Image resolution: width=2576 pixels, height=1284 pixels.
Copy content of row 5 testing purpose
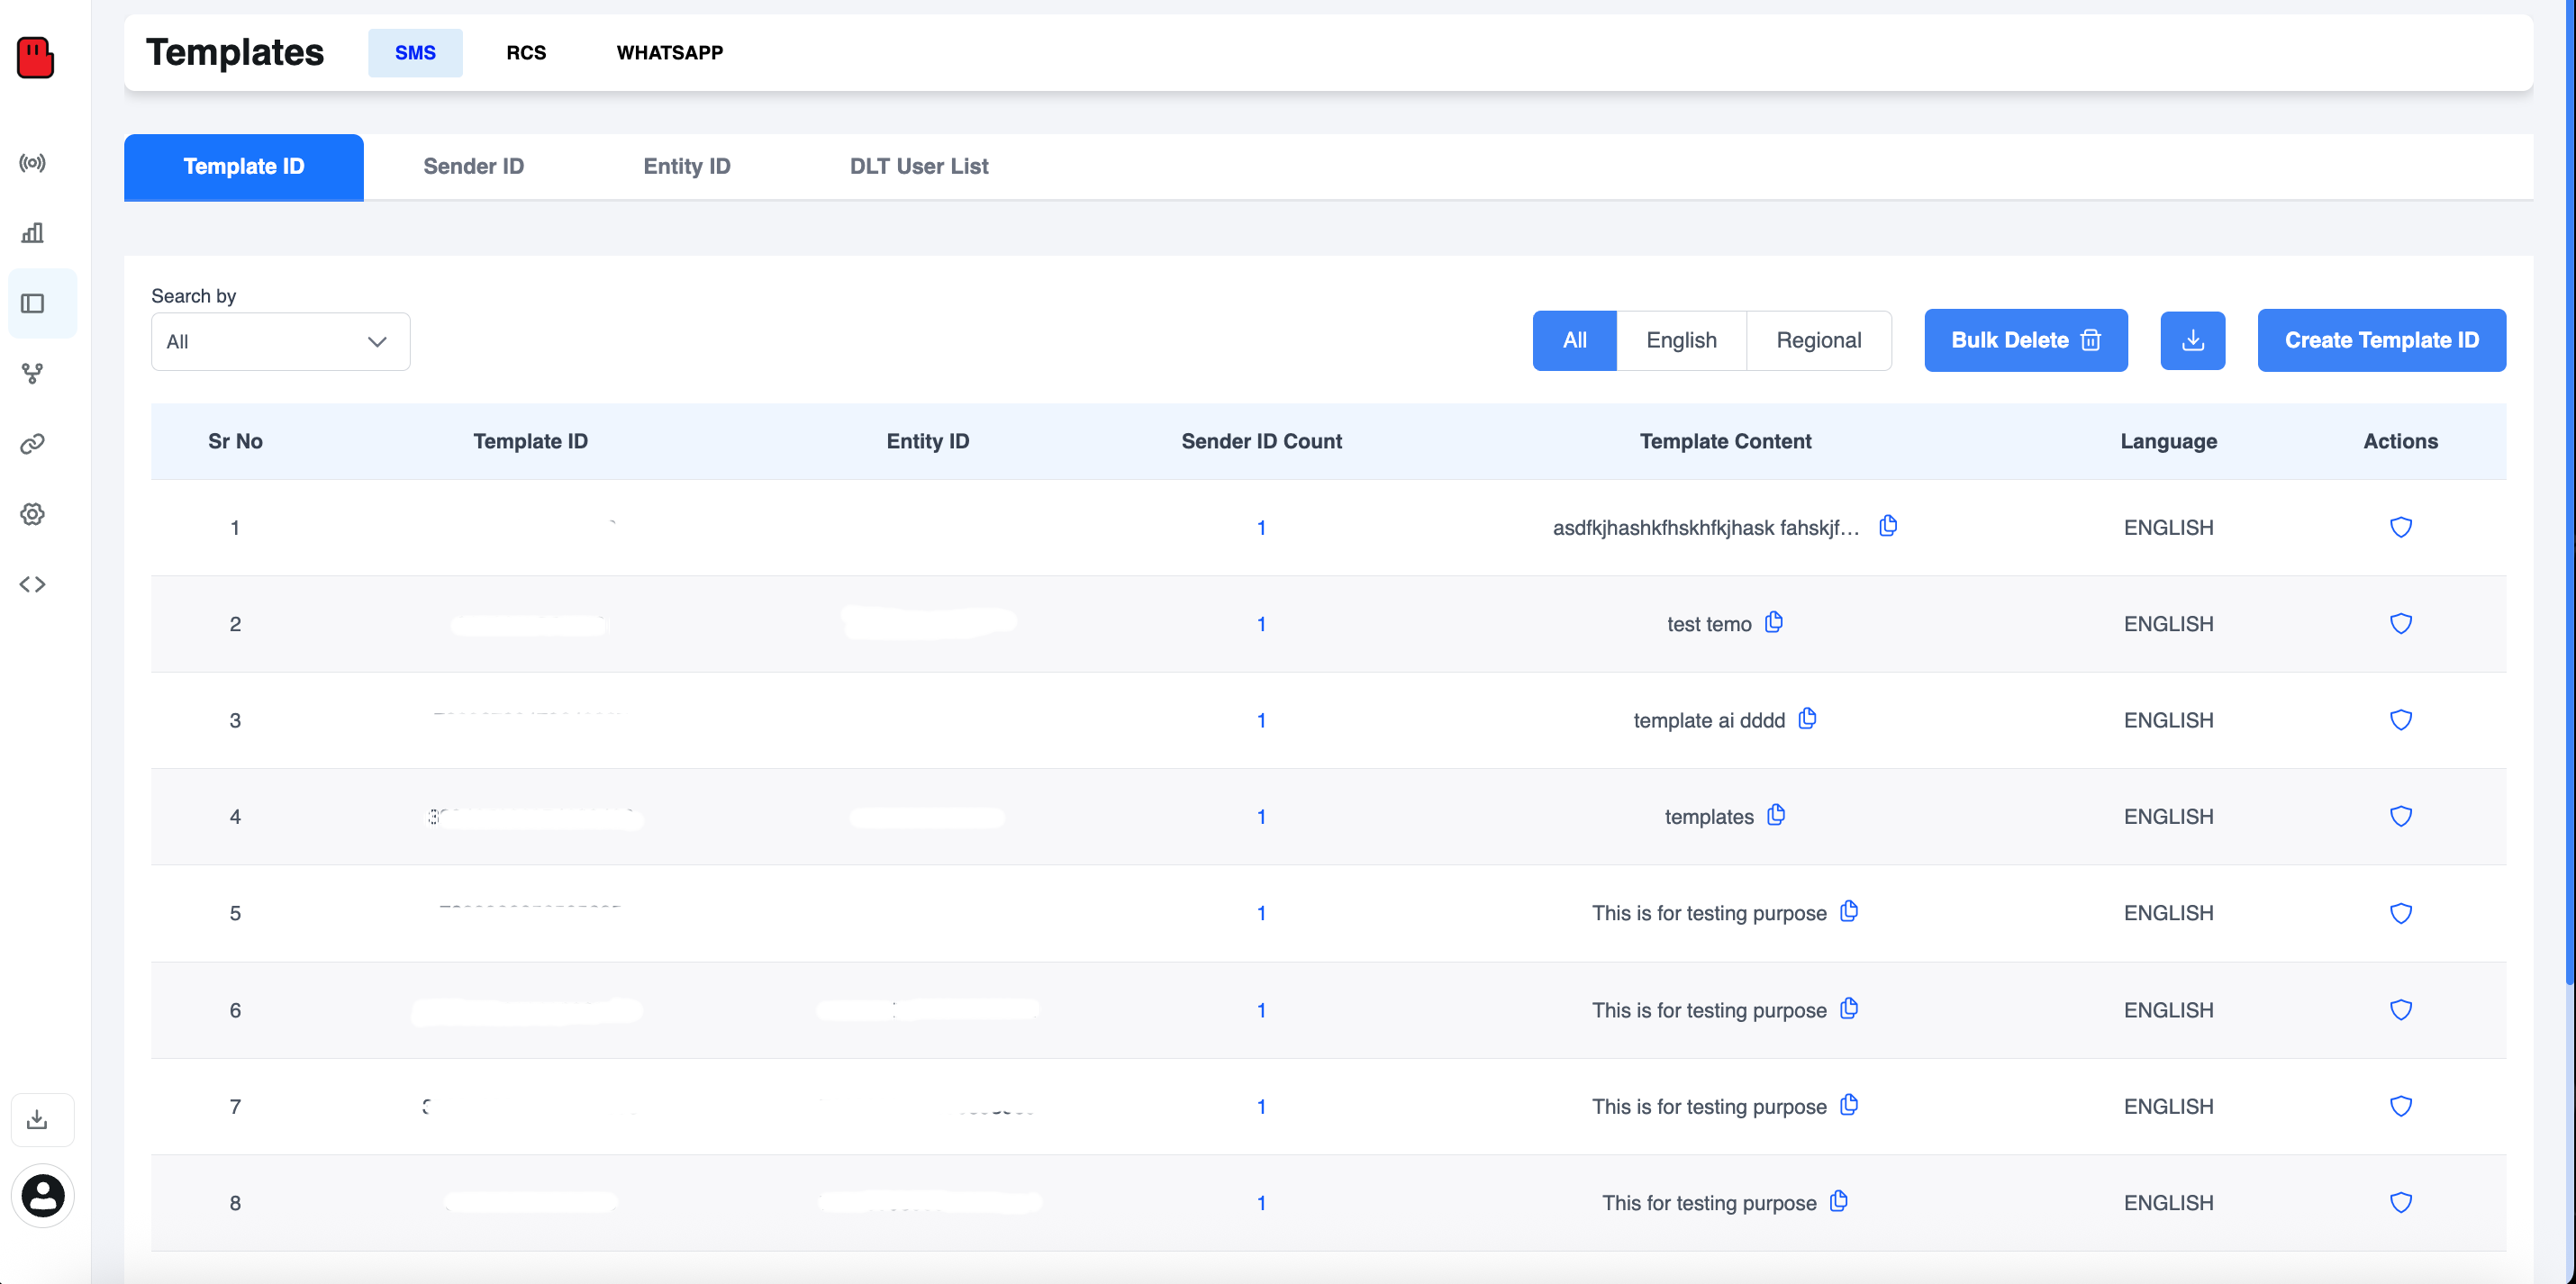tap(1849, 911)
